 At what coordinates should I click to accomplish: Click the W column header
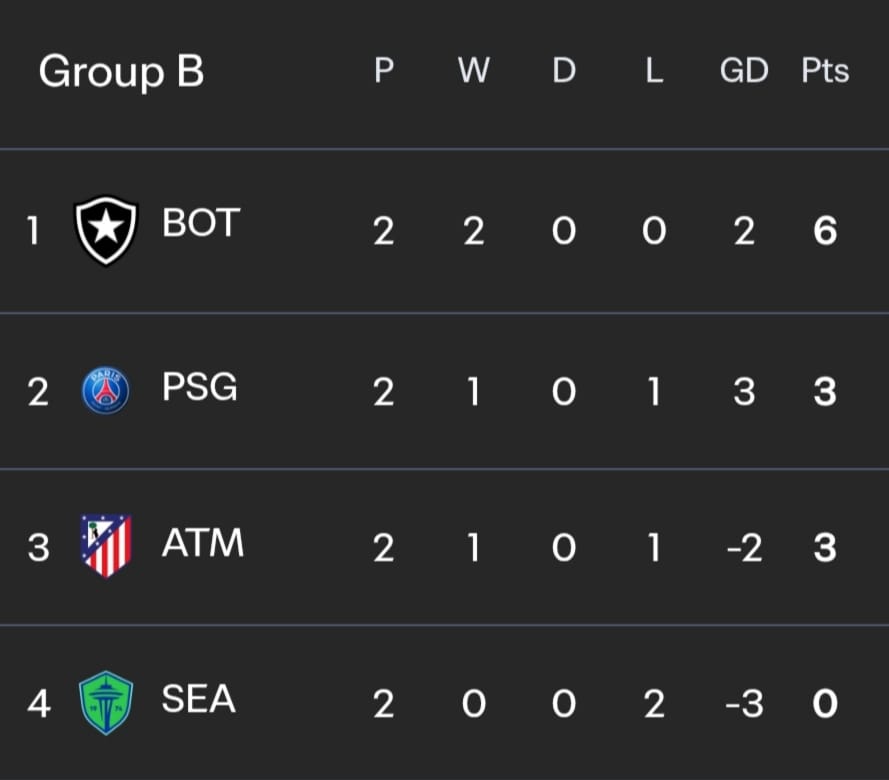473,70
